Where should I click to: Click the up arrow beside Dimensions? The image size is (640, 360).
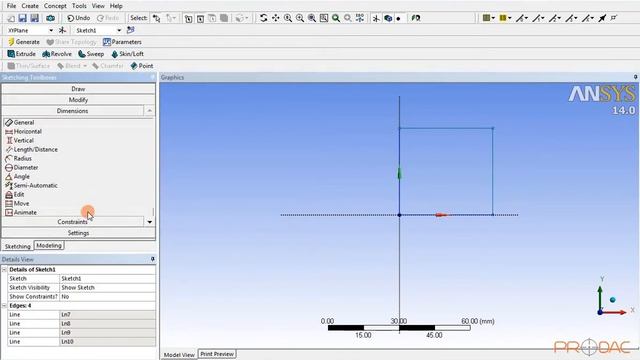coord(150,111)
